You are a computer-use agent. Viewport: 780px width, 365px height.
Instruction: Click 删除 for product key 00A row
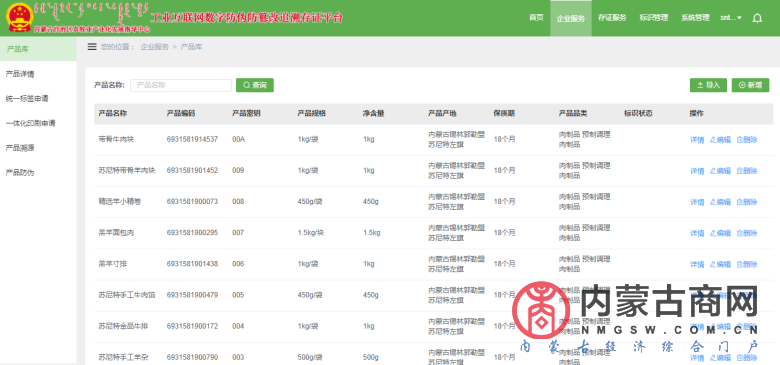click(747, 140)
